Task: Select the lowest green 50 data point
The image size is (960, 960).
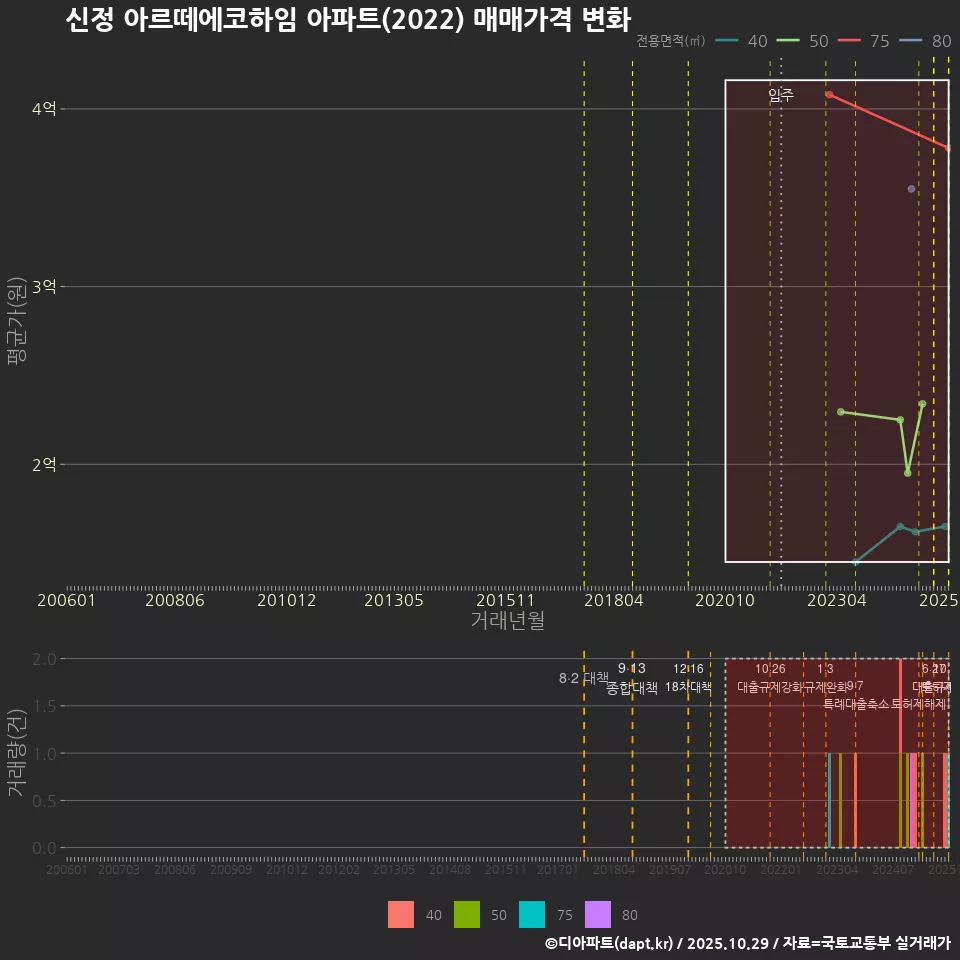Action: pyautogui.click(x=907, y=472)
